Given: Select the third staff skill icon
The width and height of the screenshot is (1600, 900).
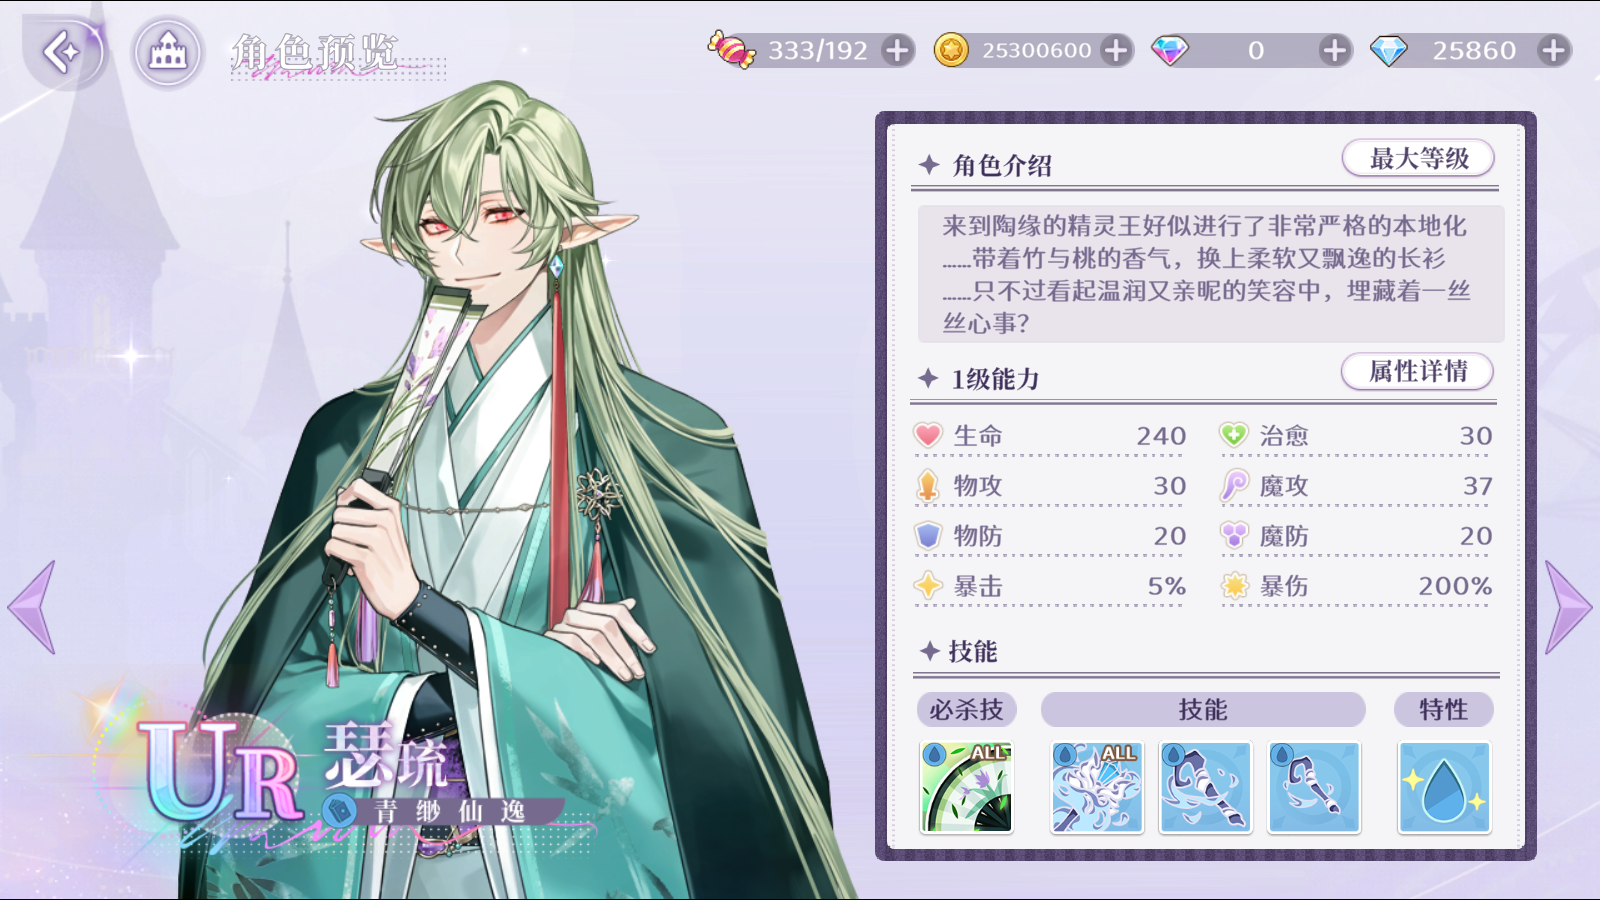Looking at the screenshot, I should 1314,787.
